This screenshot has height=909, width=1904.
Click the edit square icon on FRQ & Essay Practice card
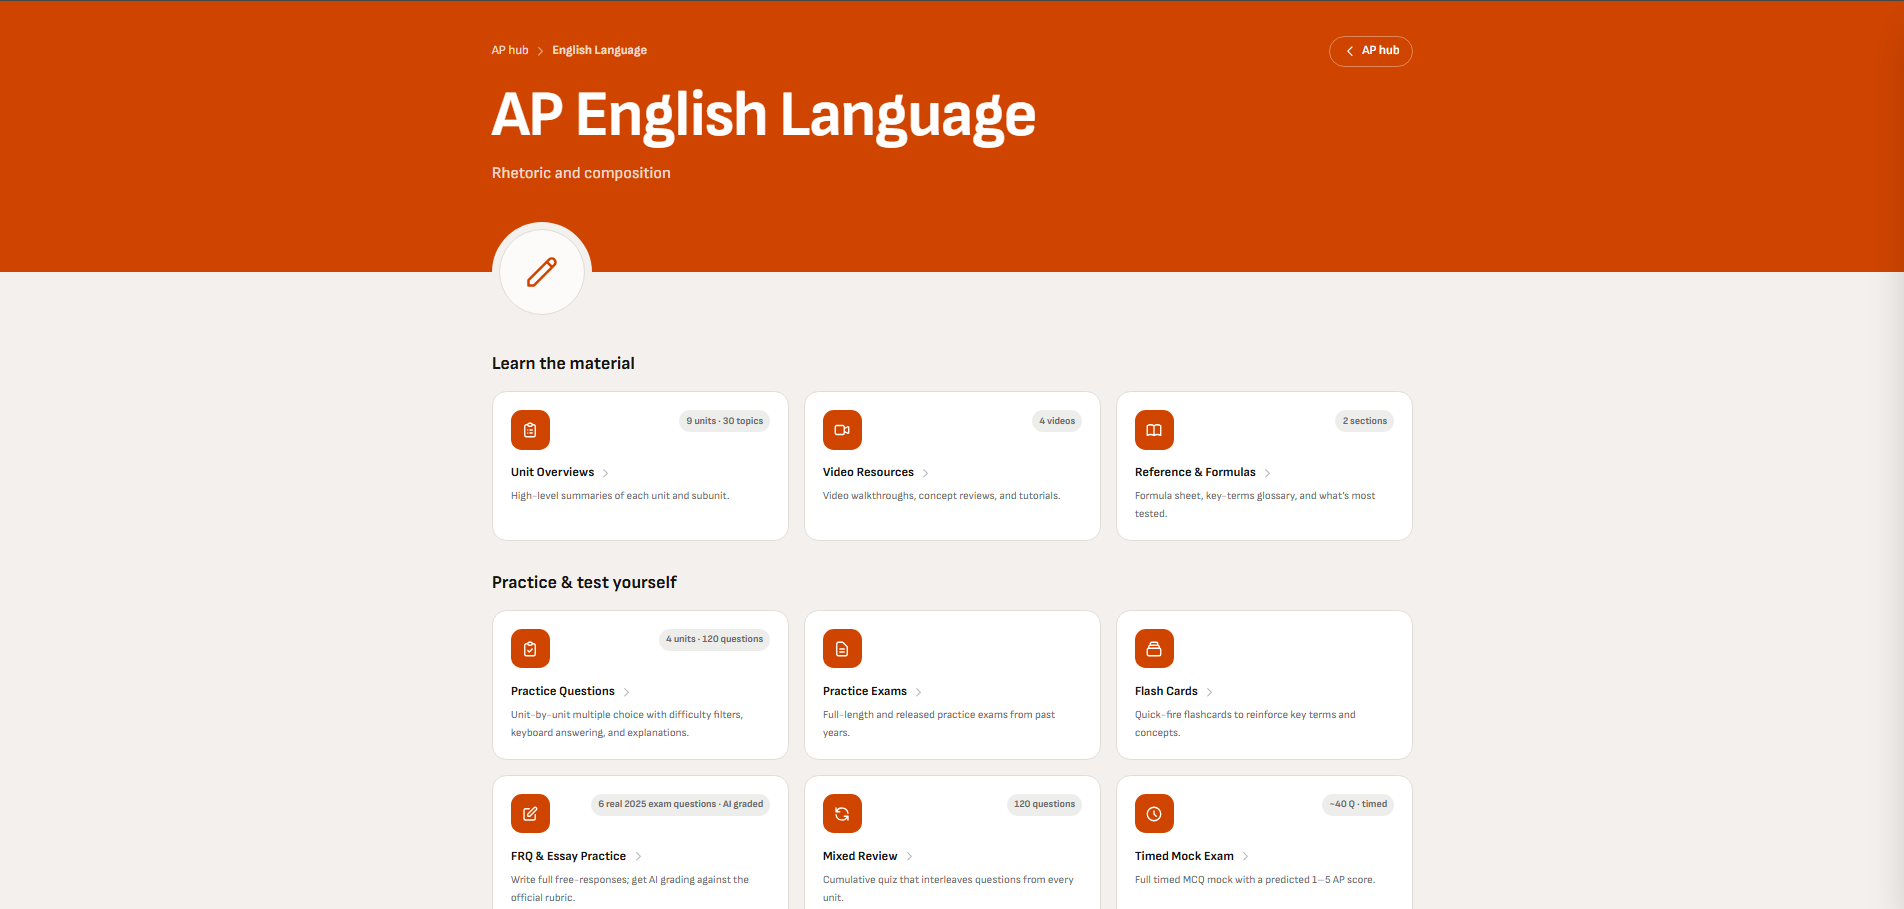tap(530, 814)
